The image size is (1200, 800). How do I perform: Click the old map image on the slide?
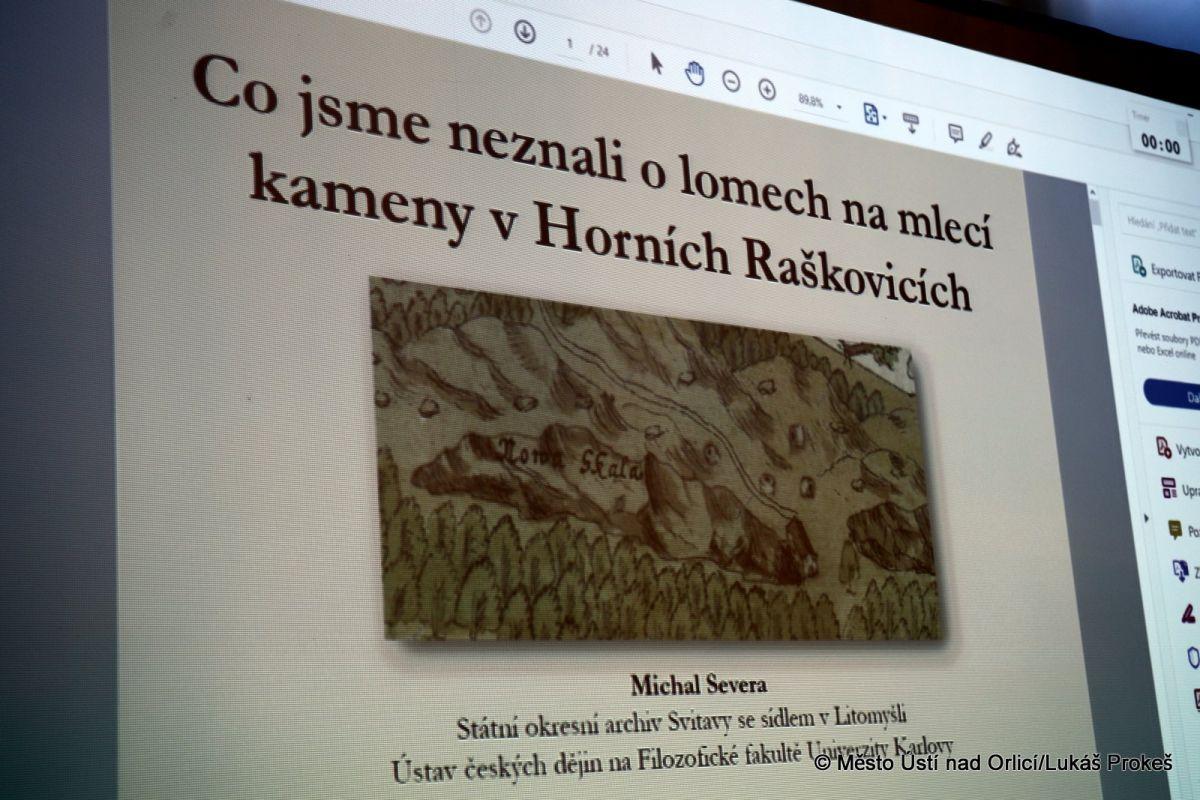pyautogui.click(x=655, y=460)
